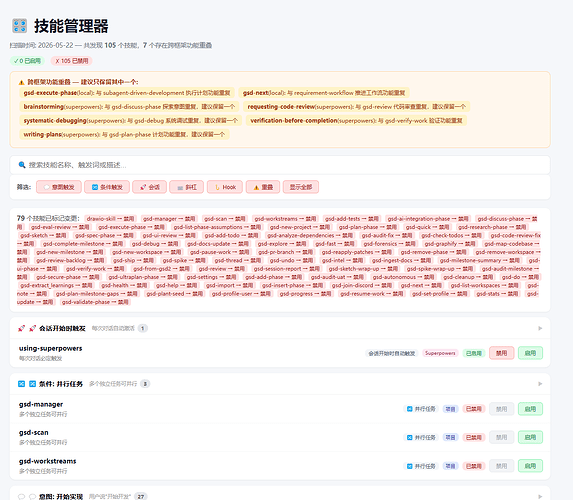Click the 并行任务 icon badge in the gsd-manager row
The height and width of the screenshot is (500, 573).
point(421,409)
